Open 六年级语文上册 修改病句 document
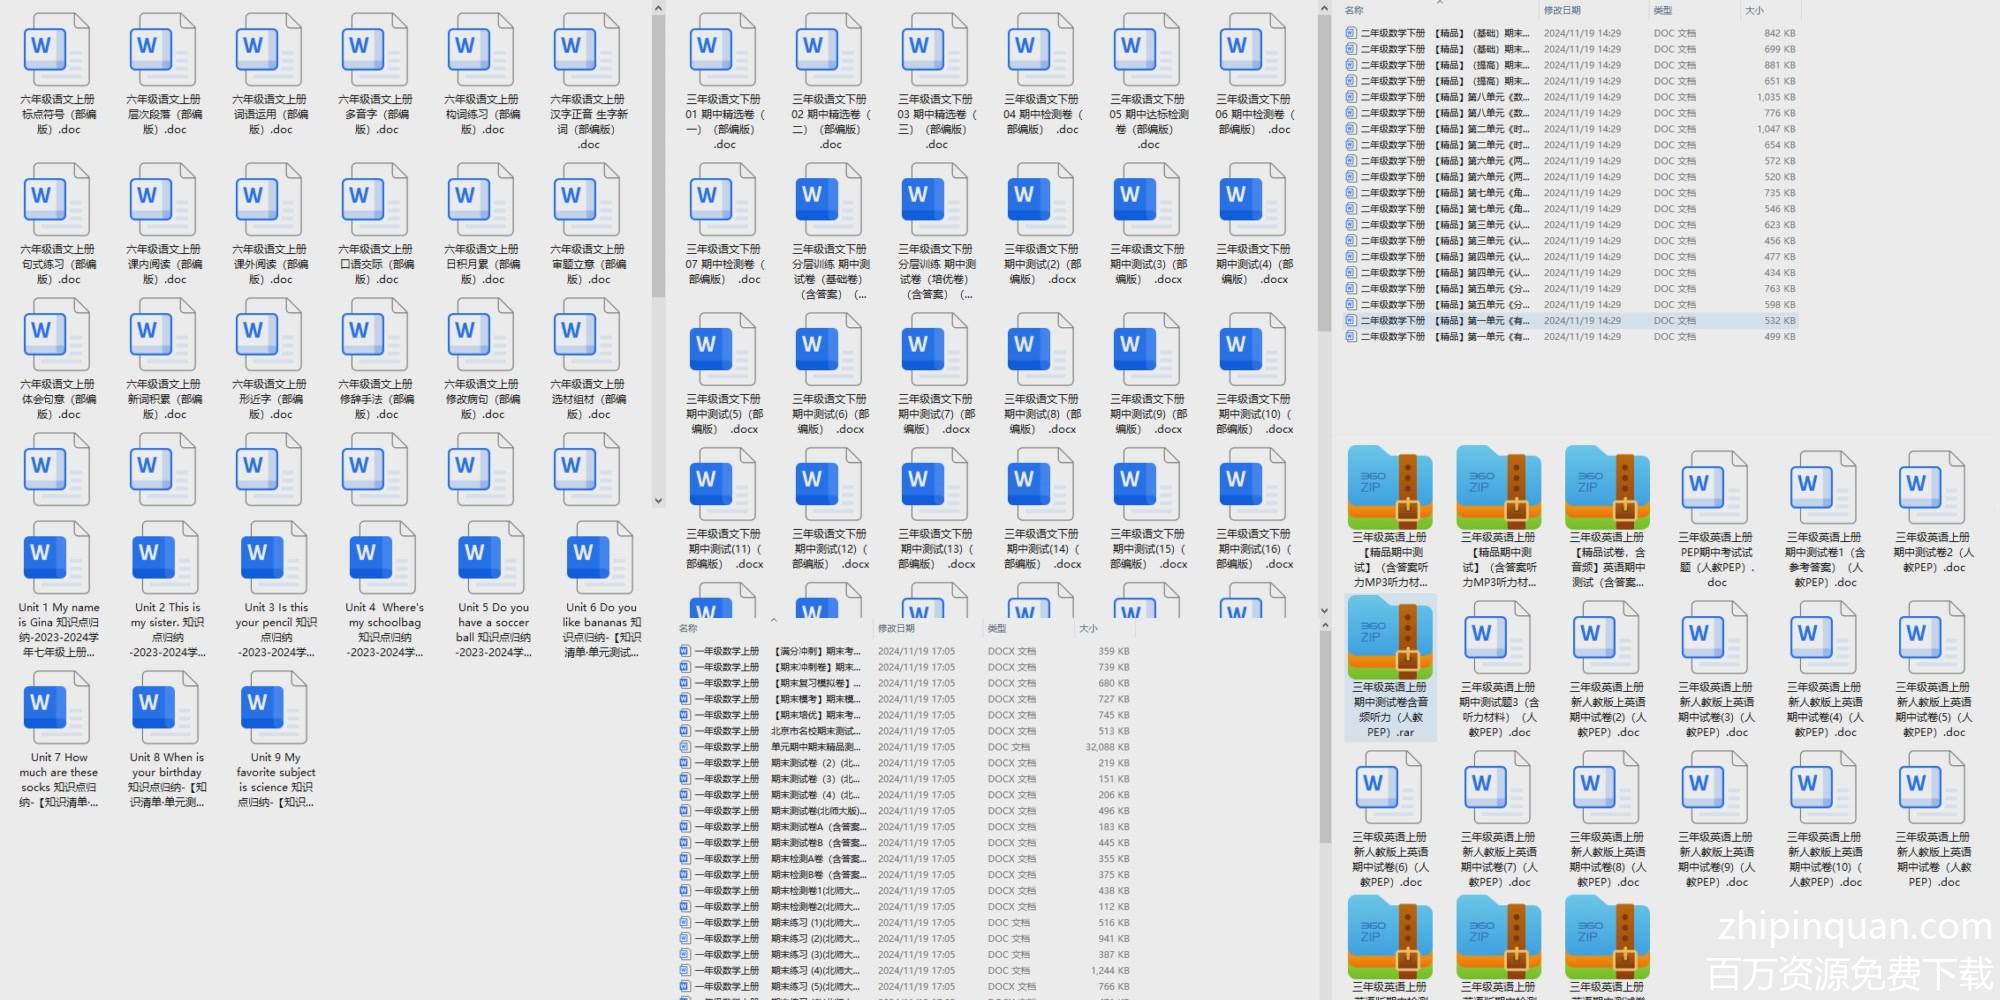The image size is (2000, 1000). click(x=481, y=360)
